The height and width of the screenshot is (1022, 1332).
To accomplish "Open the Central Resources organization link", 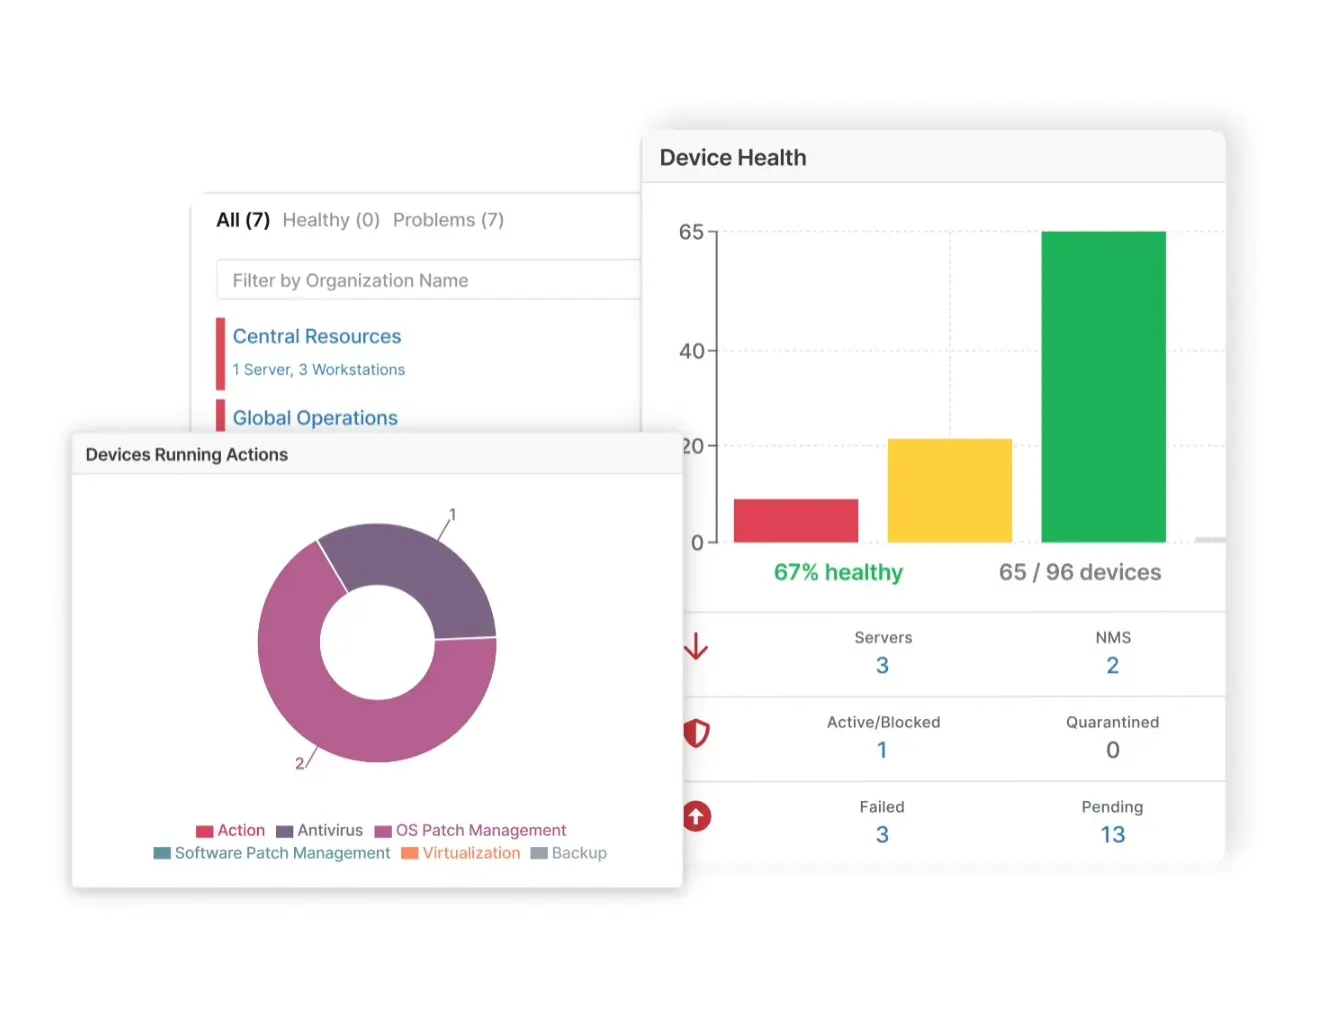I will 317,337.
